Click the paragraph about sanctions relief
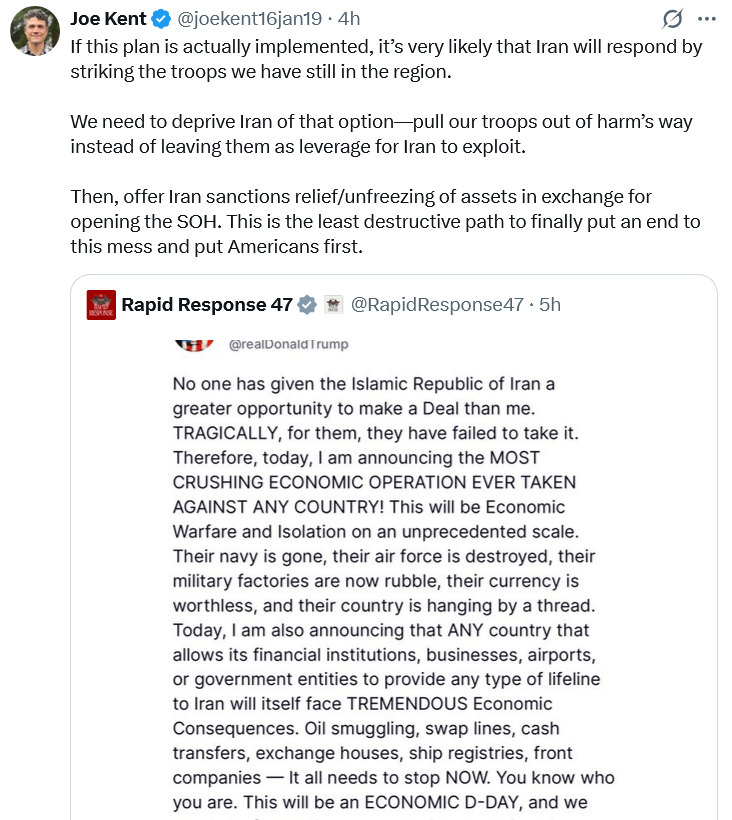The height and width of the screenshot is (820, 732). click(385, 221)
